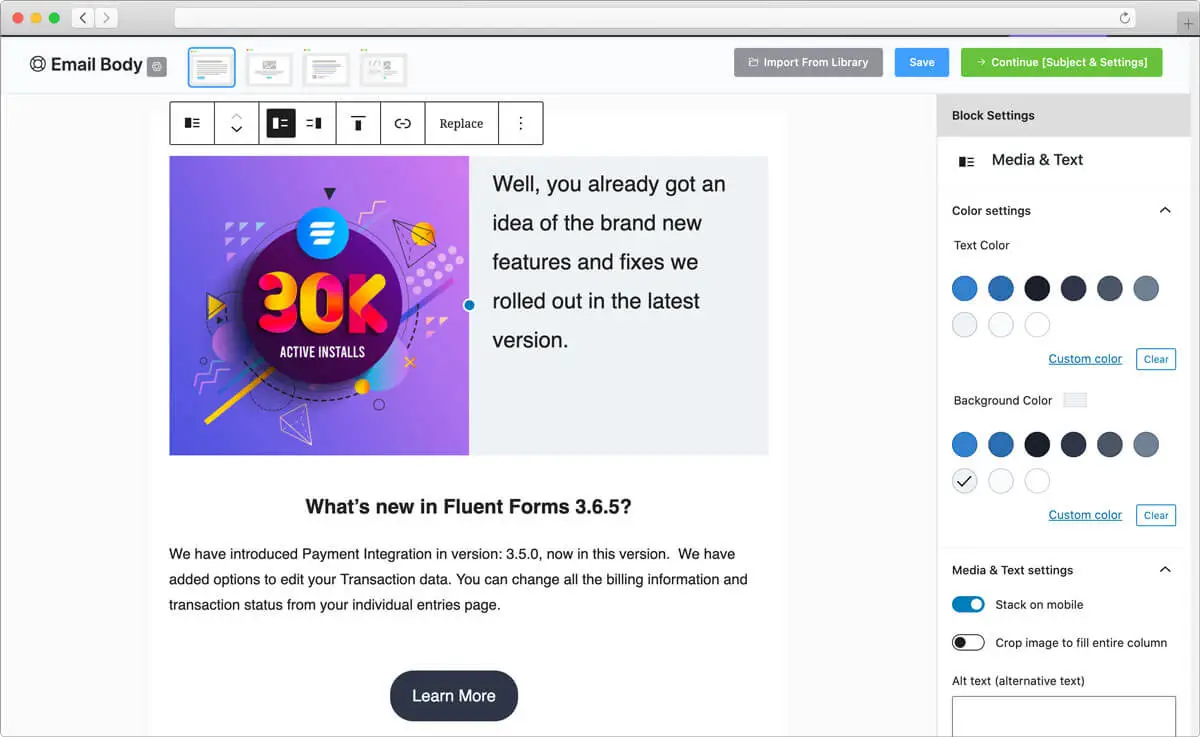
Task: Select the 'Show media on left' alignment icon
Action: click(x=280, y=123)
